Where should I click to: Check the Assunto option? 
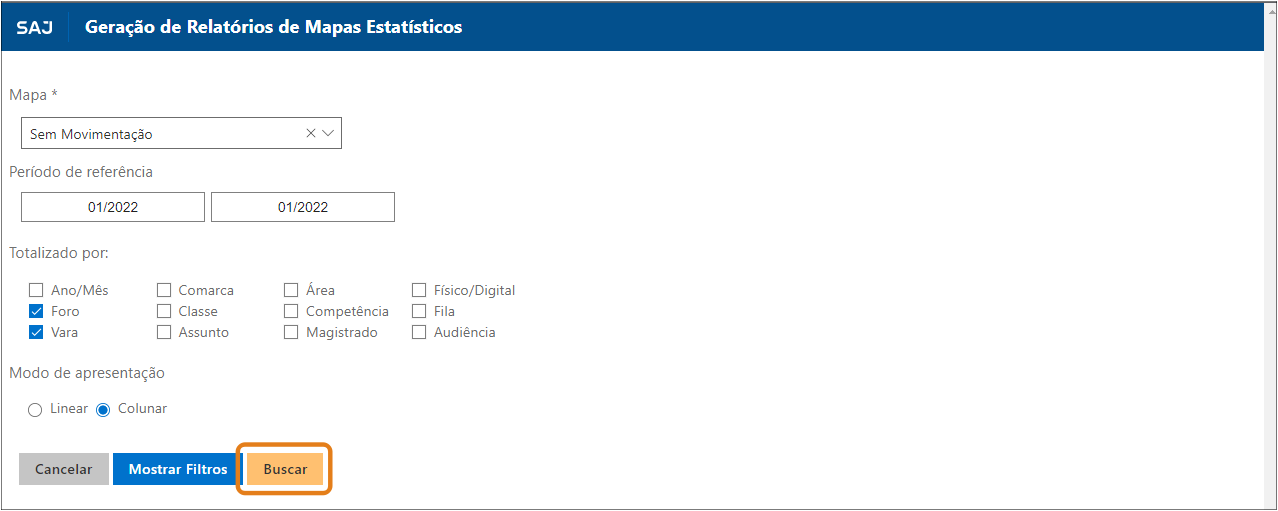pos(164,332)
